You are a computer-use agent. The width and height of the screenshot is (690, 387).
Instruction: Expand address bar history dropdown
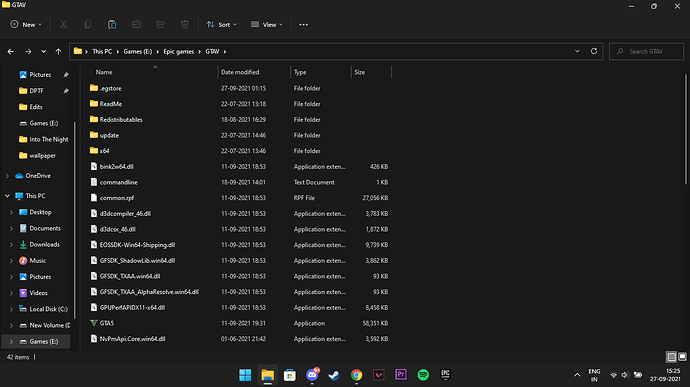click(577, 51)
